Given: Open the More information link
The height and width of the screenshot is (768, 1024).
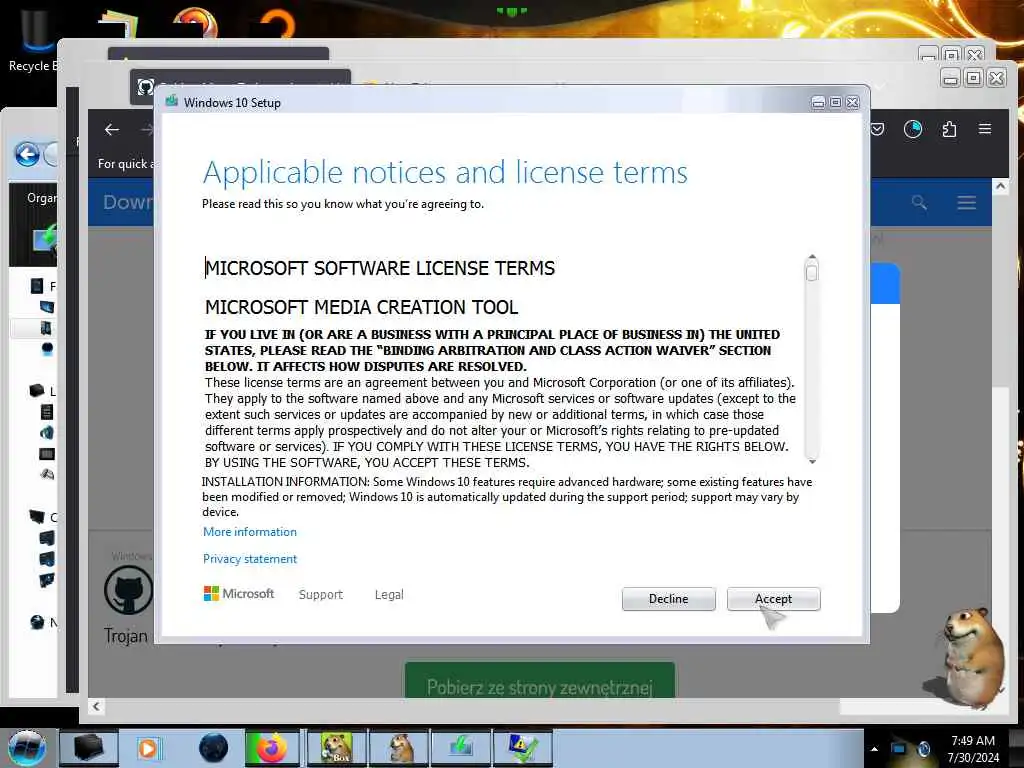Looking at the screenshot, I should pos(249,532).
